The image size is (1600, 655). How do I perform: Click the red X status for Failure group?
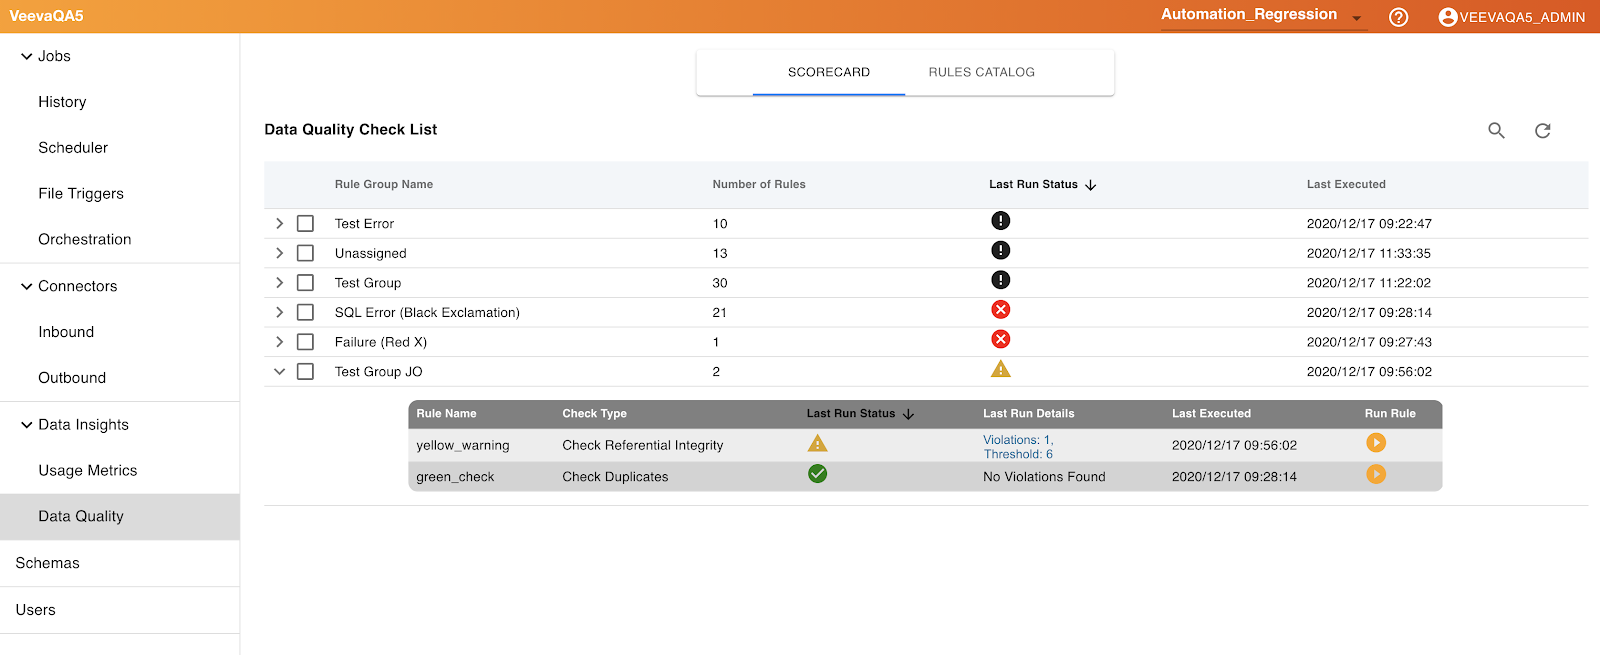[1000, 340]
